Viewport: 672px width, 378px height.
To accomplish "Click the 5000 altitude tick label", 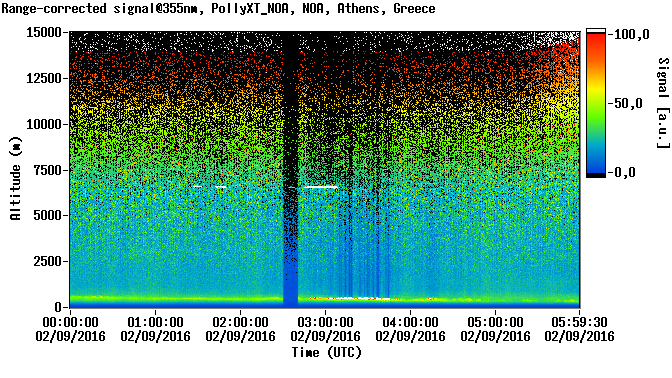I will [x=47, y=215].
